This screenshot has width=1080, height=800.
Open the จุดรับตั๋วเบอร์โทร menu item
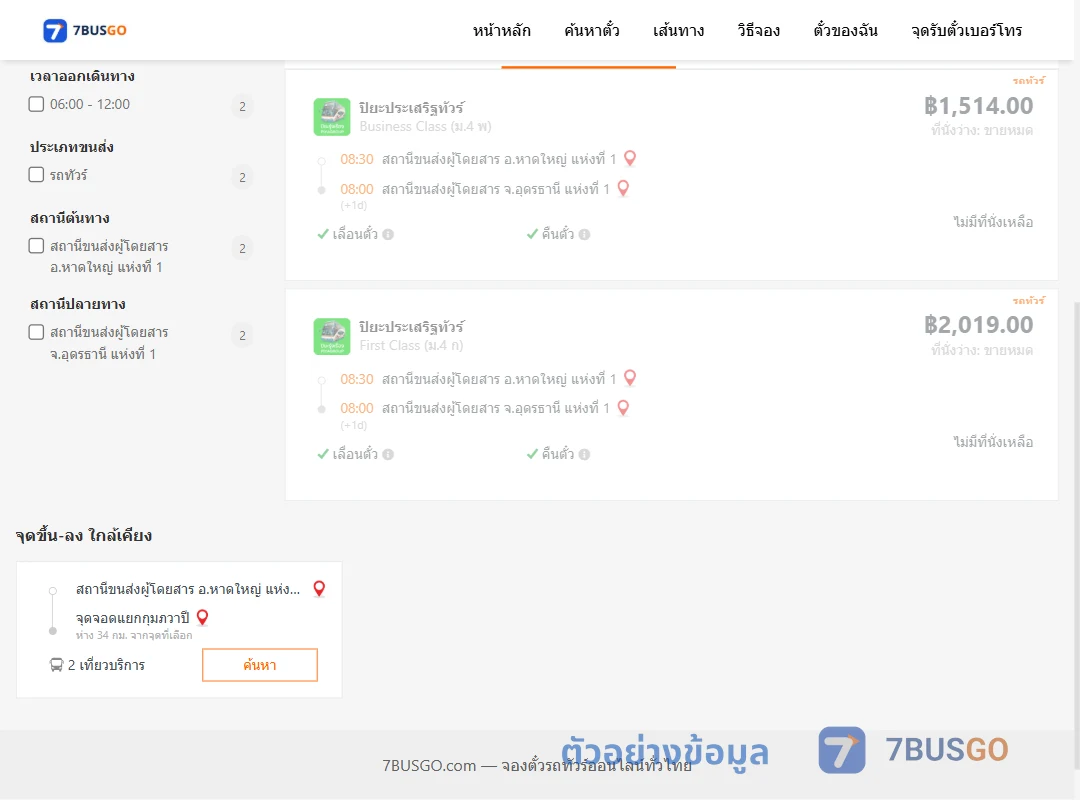click(x=966, y=30)
